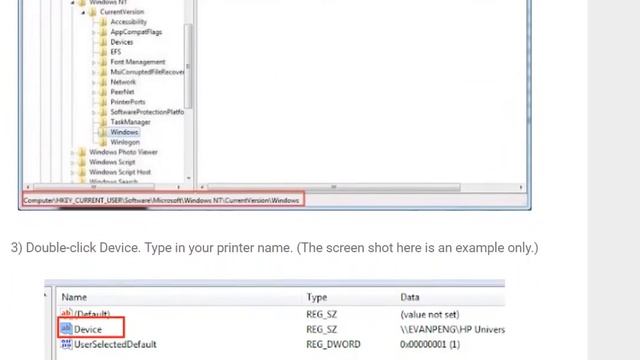This screenshot has height=360, width=640.
Task: Select the TaskManager key
Action: pyautogui.click(x=131, y=122)
